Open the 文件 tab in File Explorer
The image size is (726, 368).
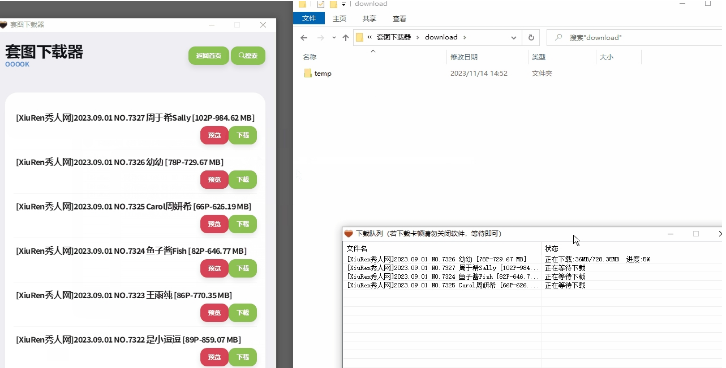pyautogui.click(x=309, y=19)
